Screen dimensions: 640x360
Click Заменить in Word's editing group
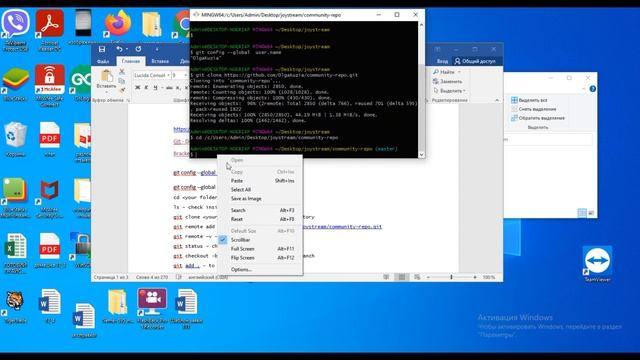pos(447,81)
